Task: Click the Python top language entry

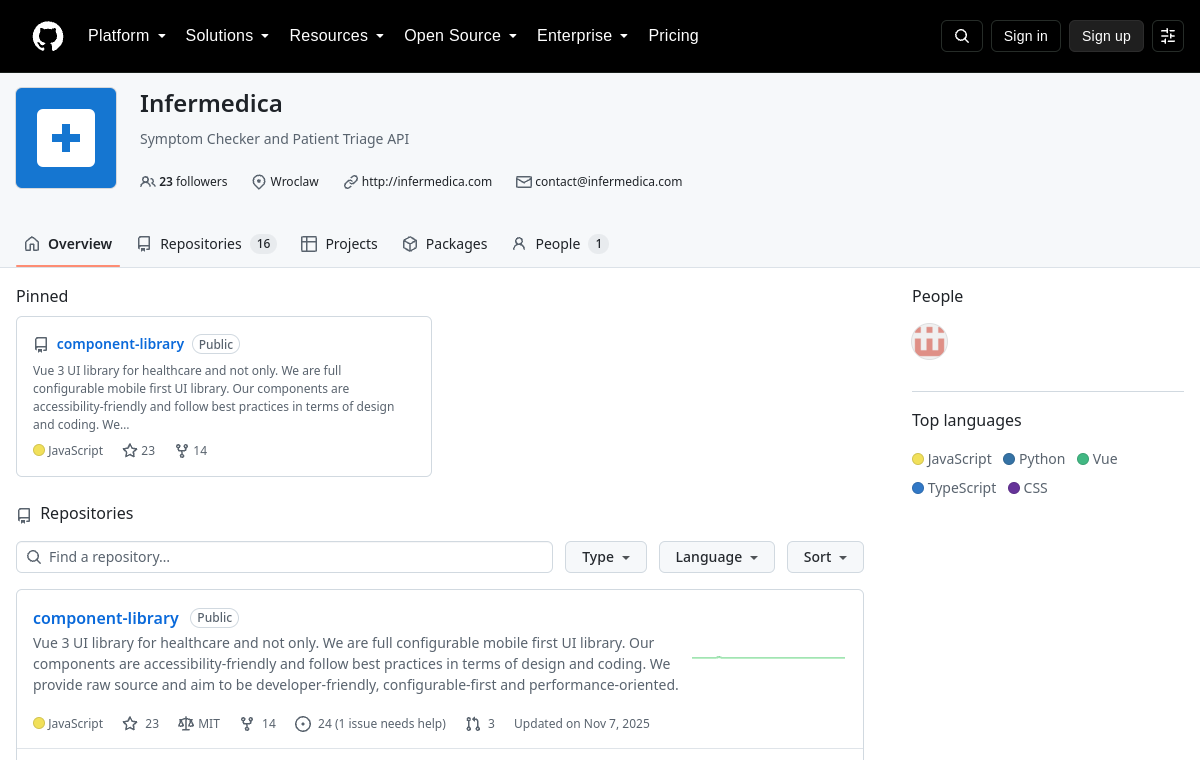Action: [x=1034, y=459]
